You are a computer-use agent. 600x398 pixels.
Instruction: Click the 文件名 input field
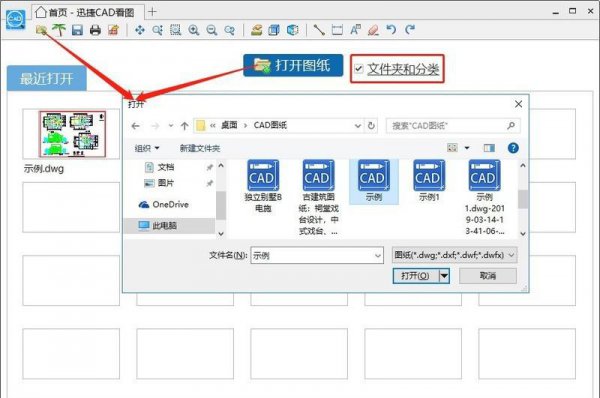point(317,256)
